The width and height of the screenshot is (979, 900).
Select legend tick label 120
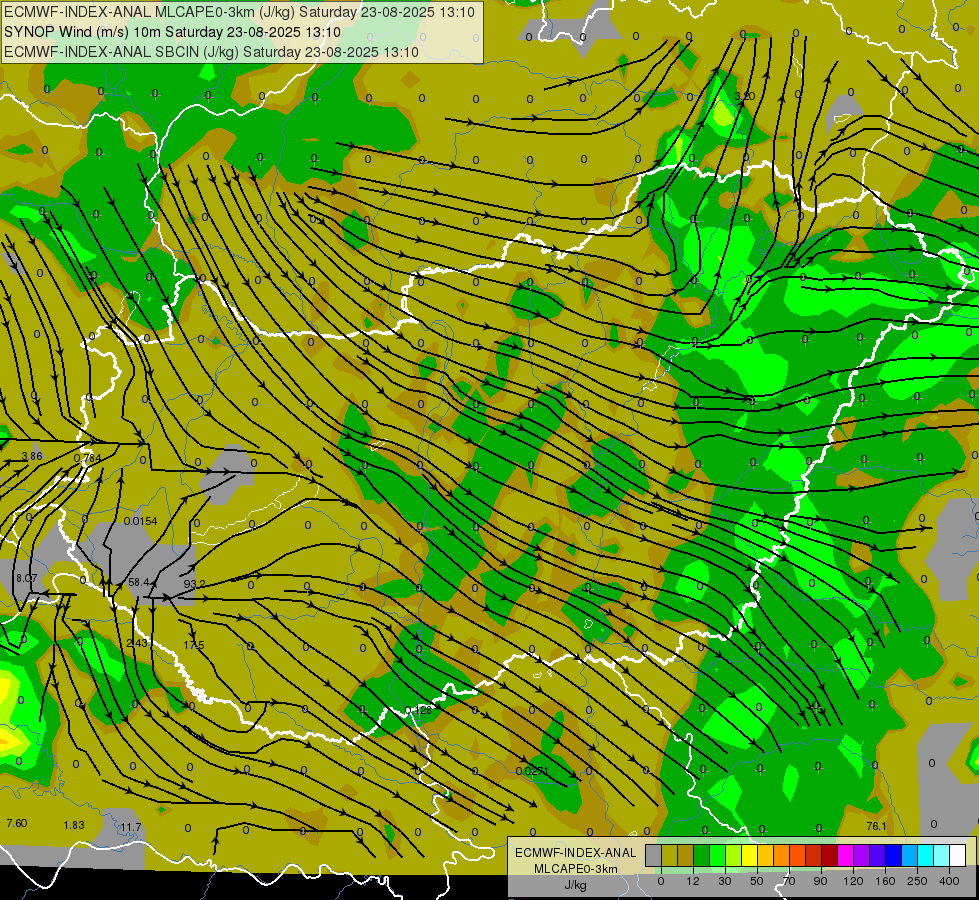[x=853, y=881]
